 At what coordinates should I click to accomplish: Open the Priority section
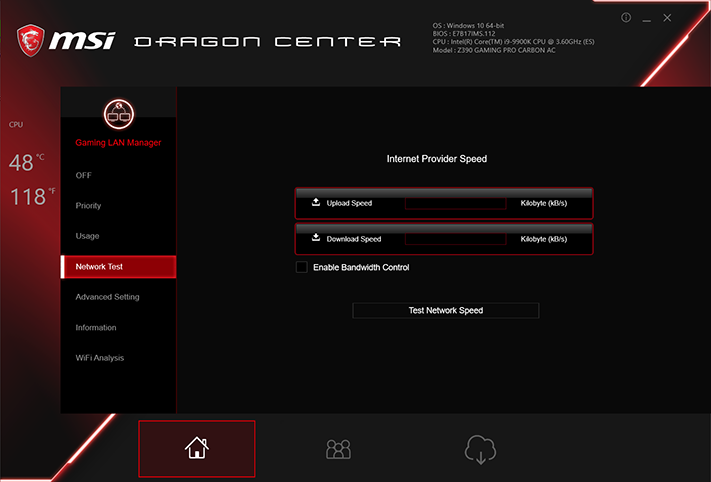88,205
